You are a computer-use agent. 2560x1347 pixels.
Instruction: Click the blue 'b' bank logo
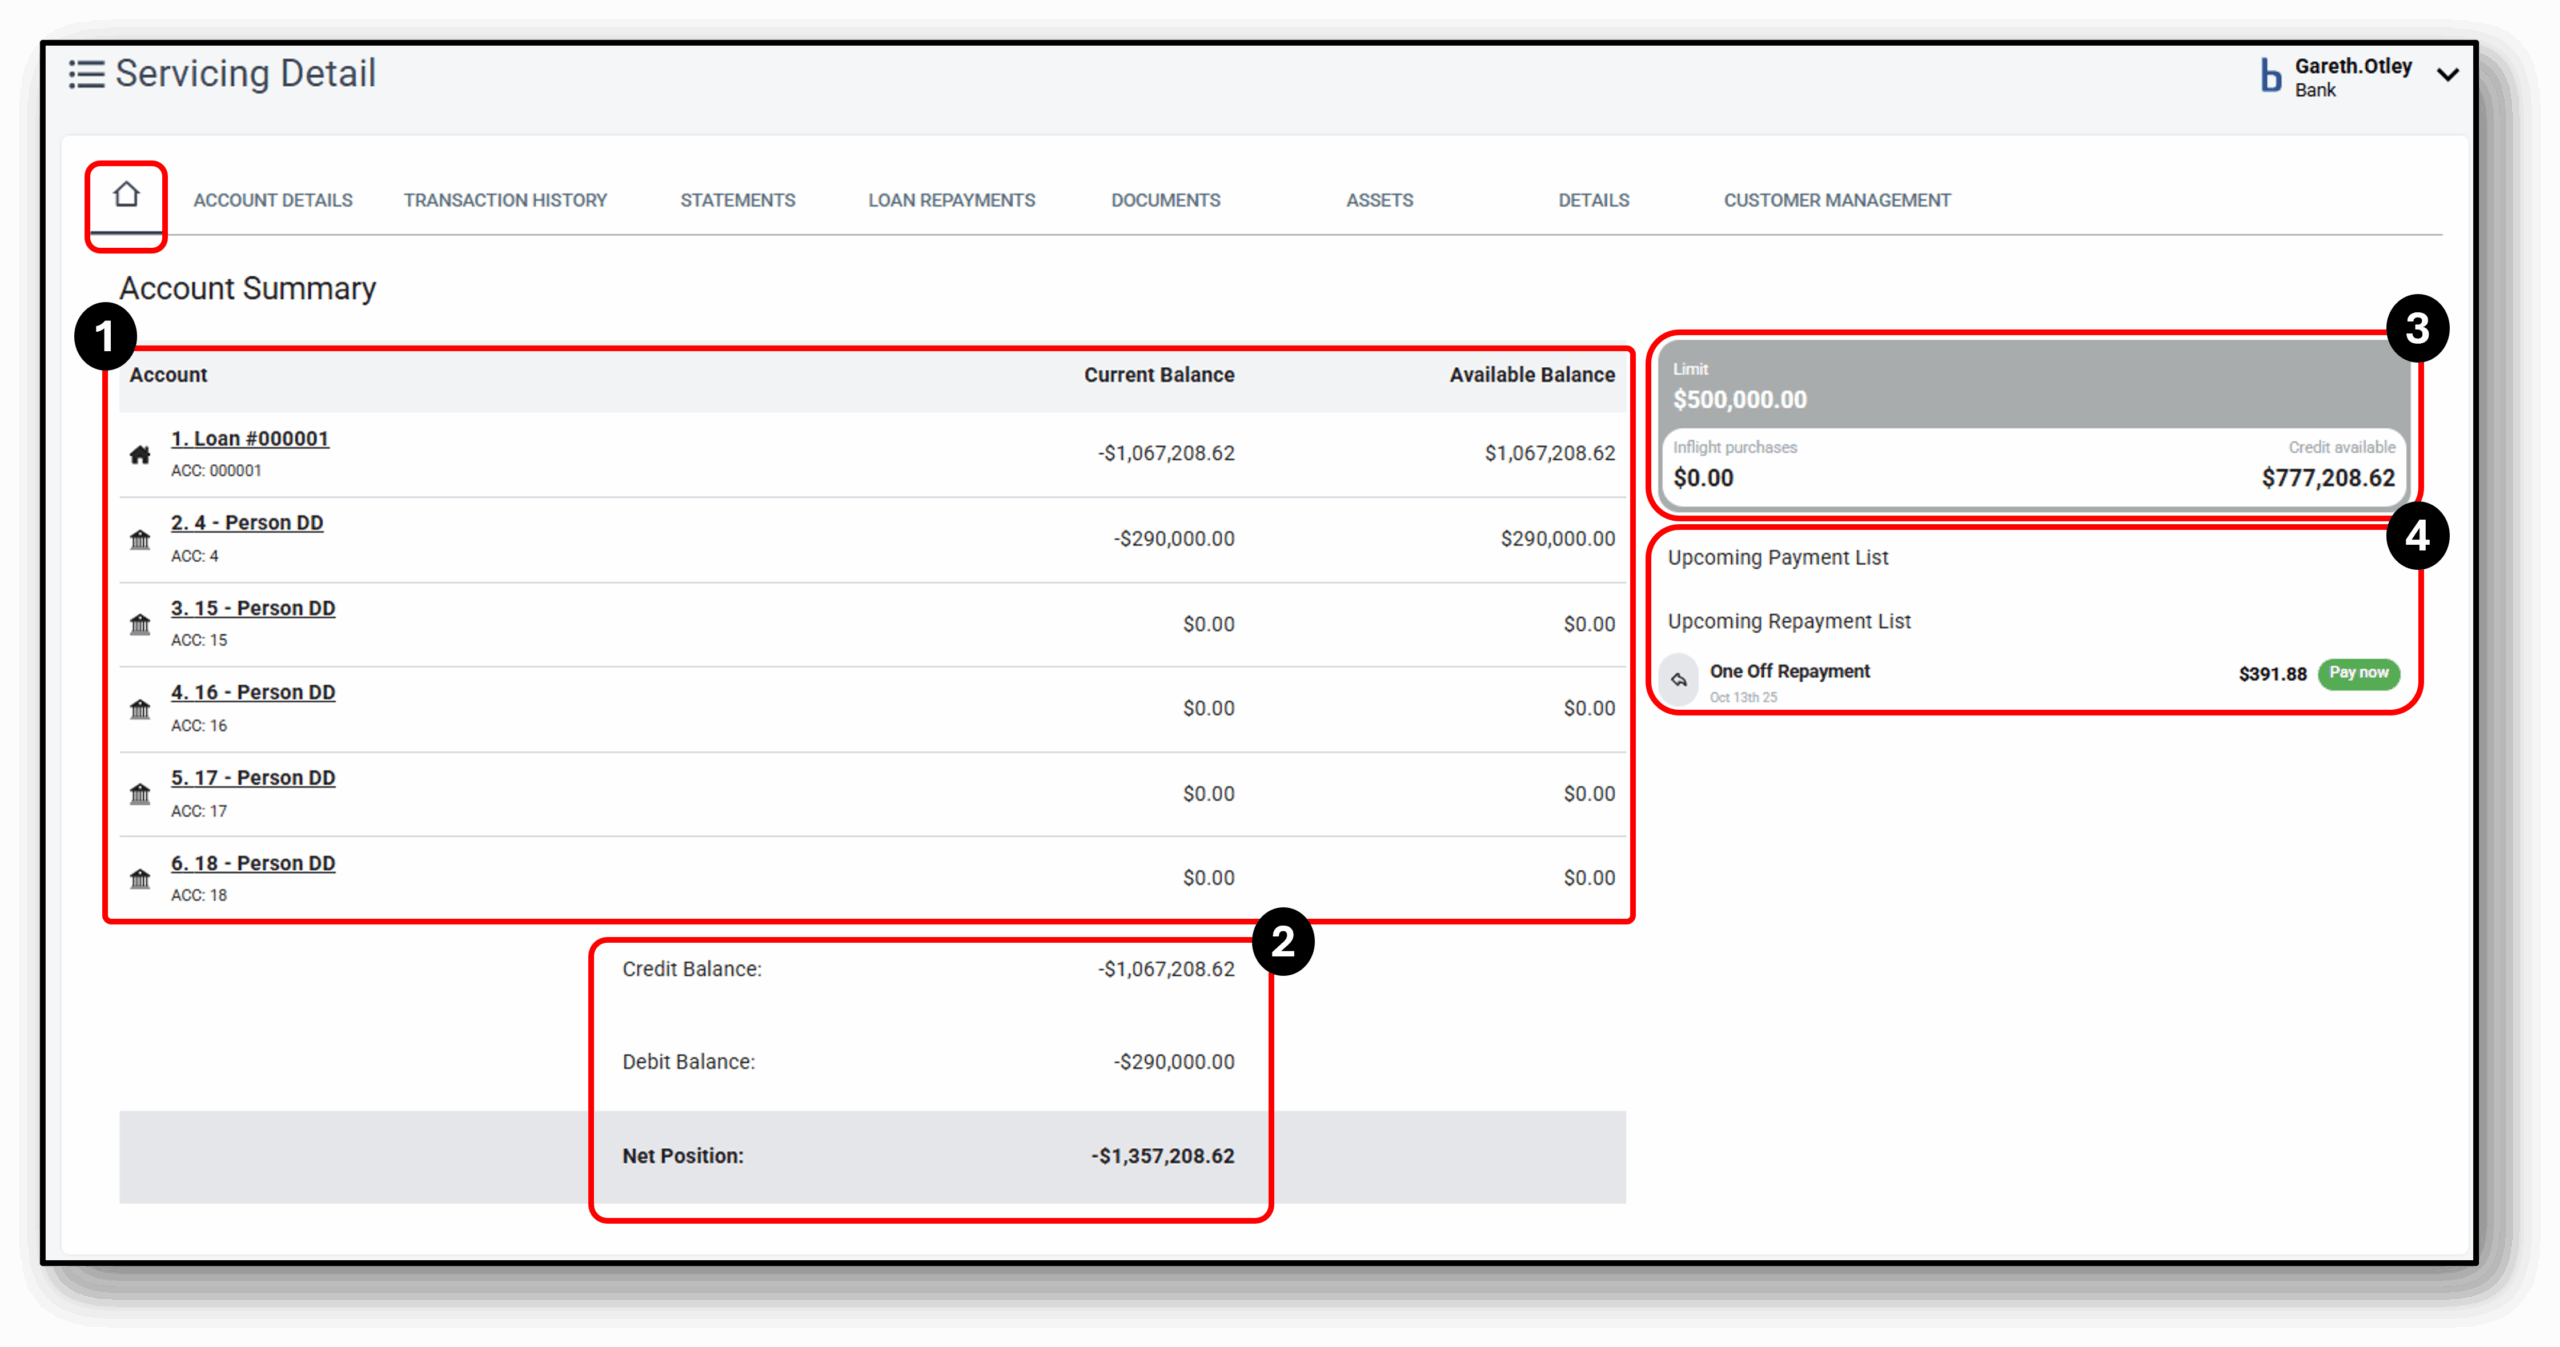point(2271,77)
